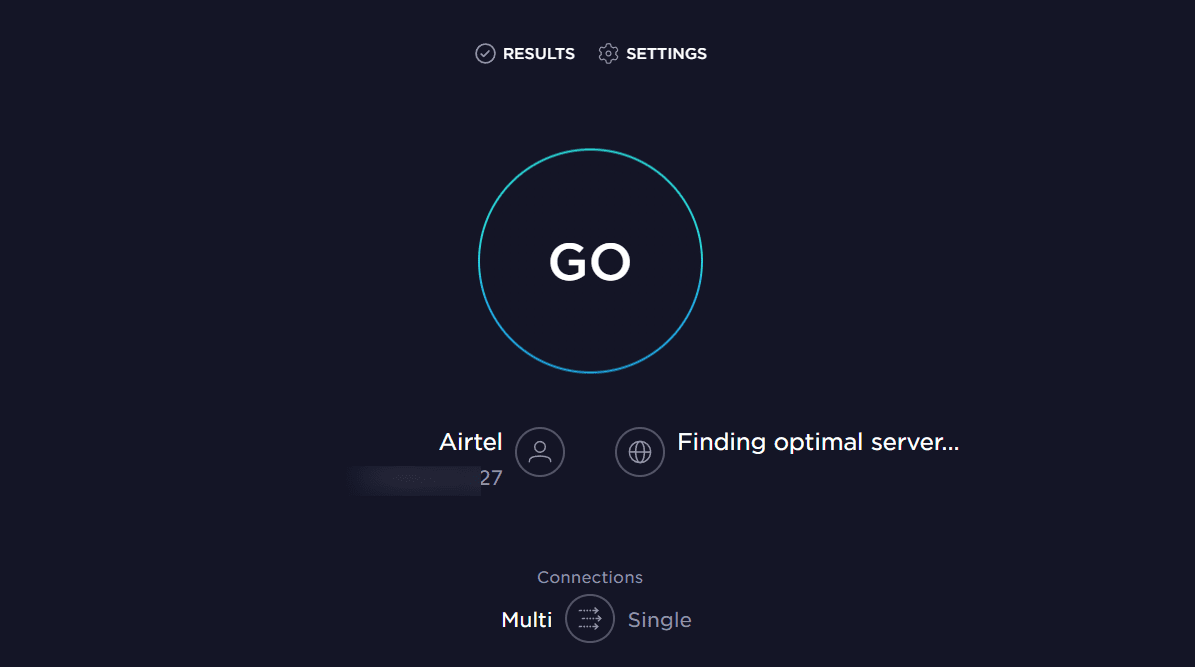Open the SETTINGS tab
The width and height of the screenshot is (1195, 667).
(652, 53)
